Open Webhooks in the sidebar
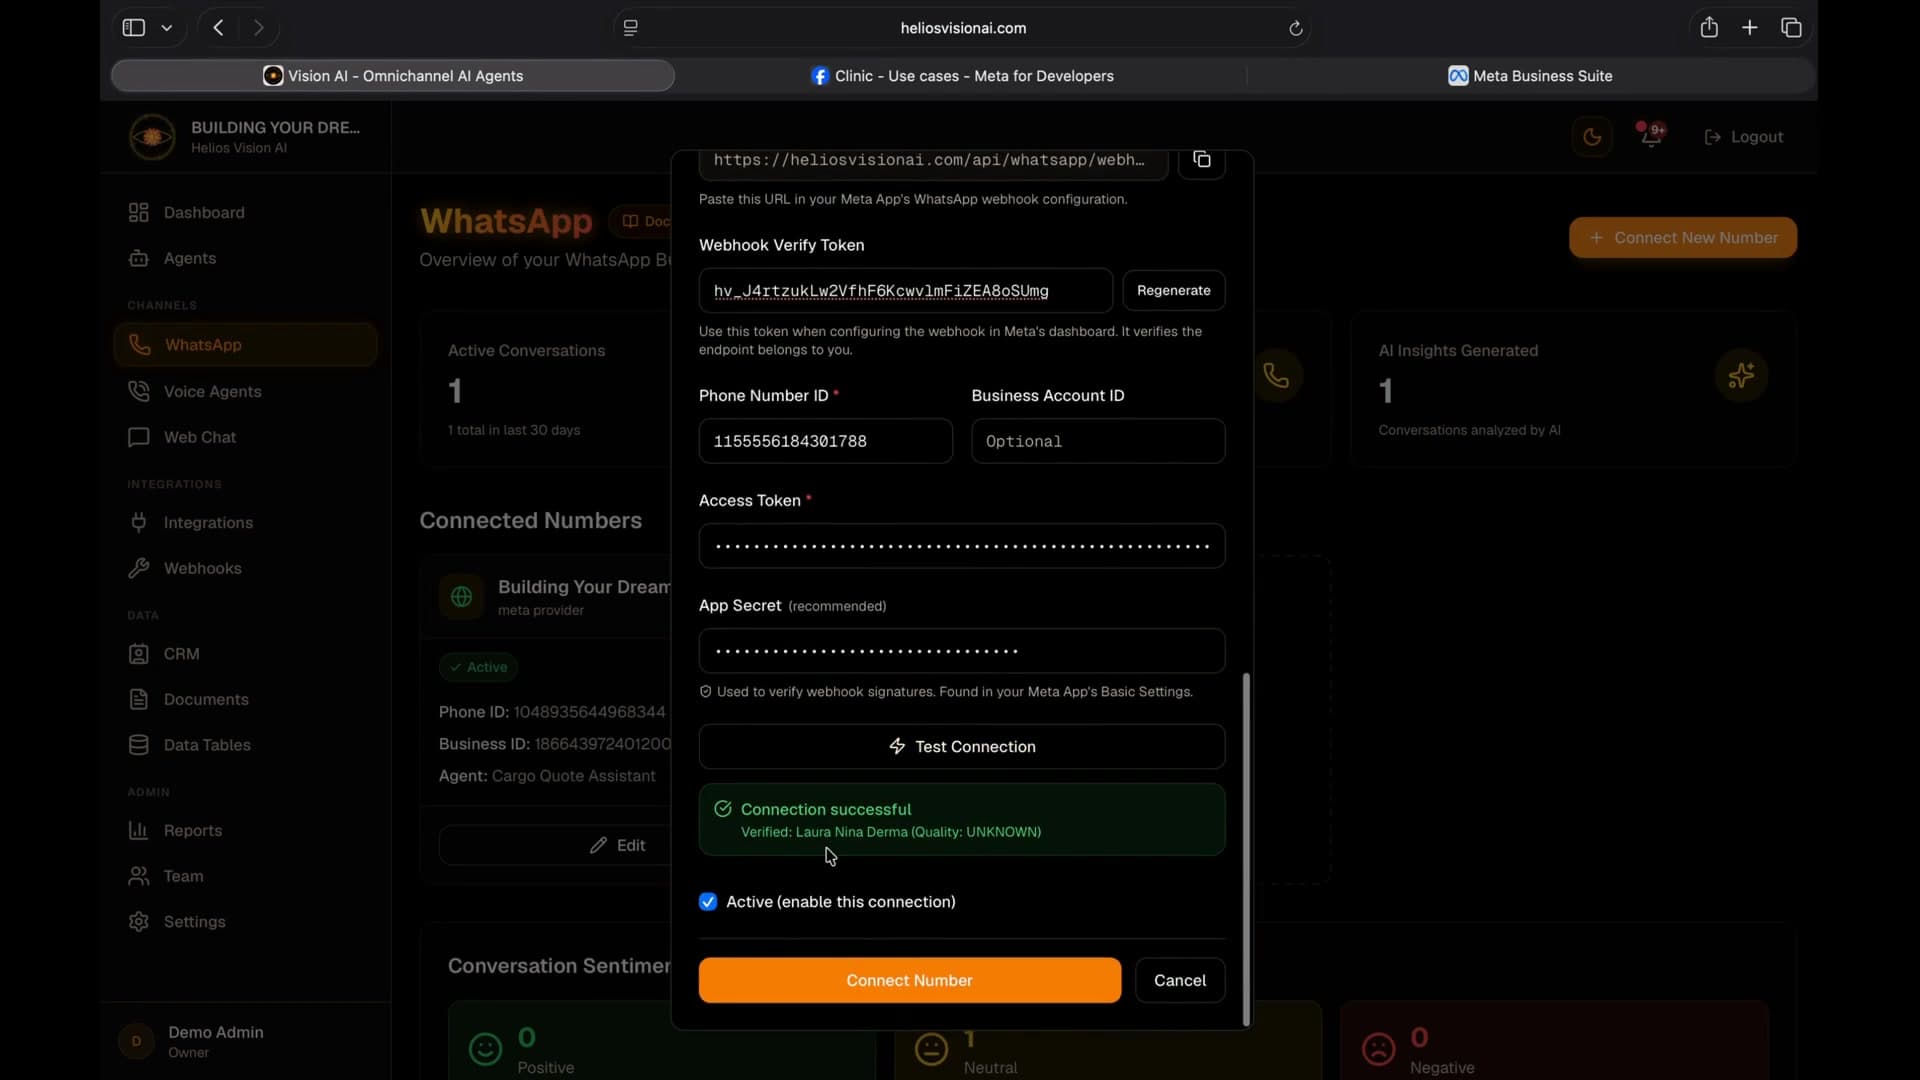This screenshot has width=1920, height=1080. 244,568
